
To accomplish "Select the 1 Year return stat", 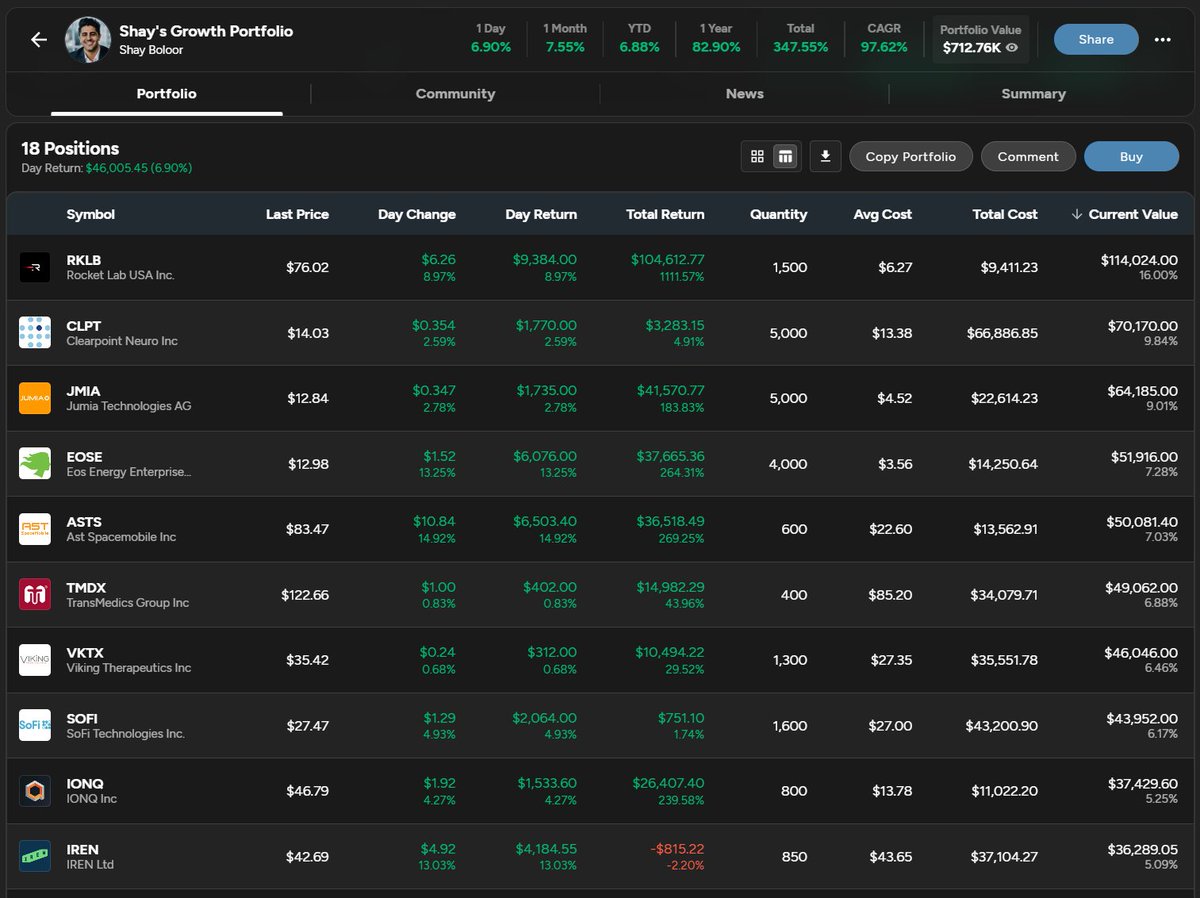I will click(x=715, y=38).
